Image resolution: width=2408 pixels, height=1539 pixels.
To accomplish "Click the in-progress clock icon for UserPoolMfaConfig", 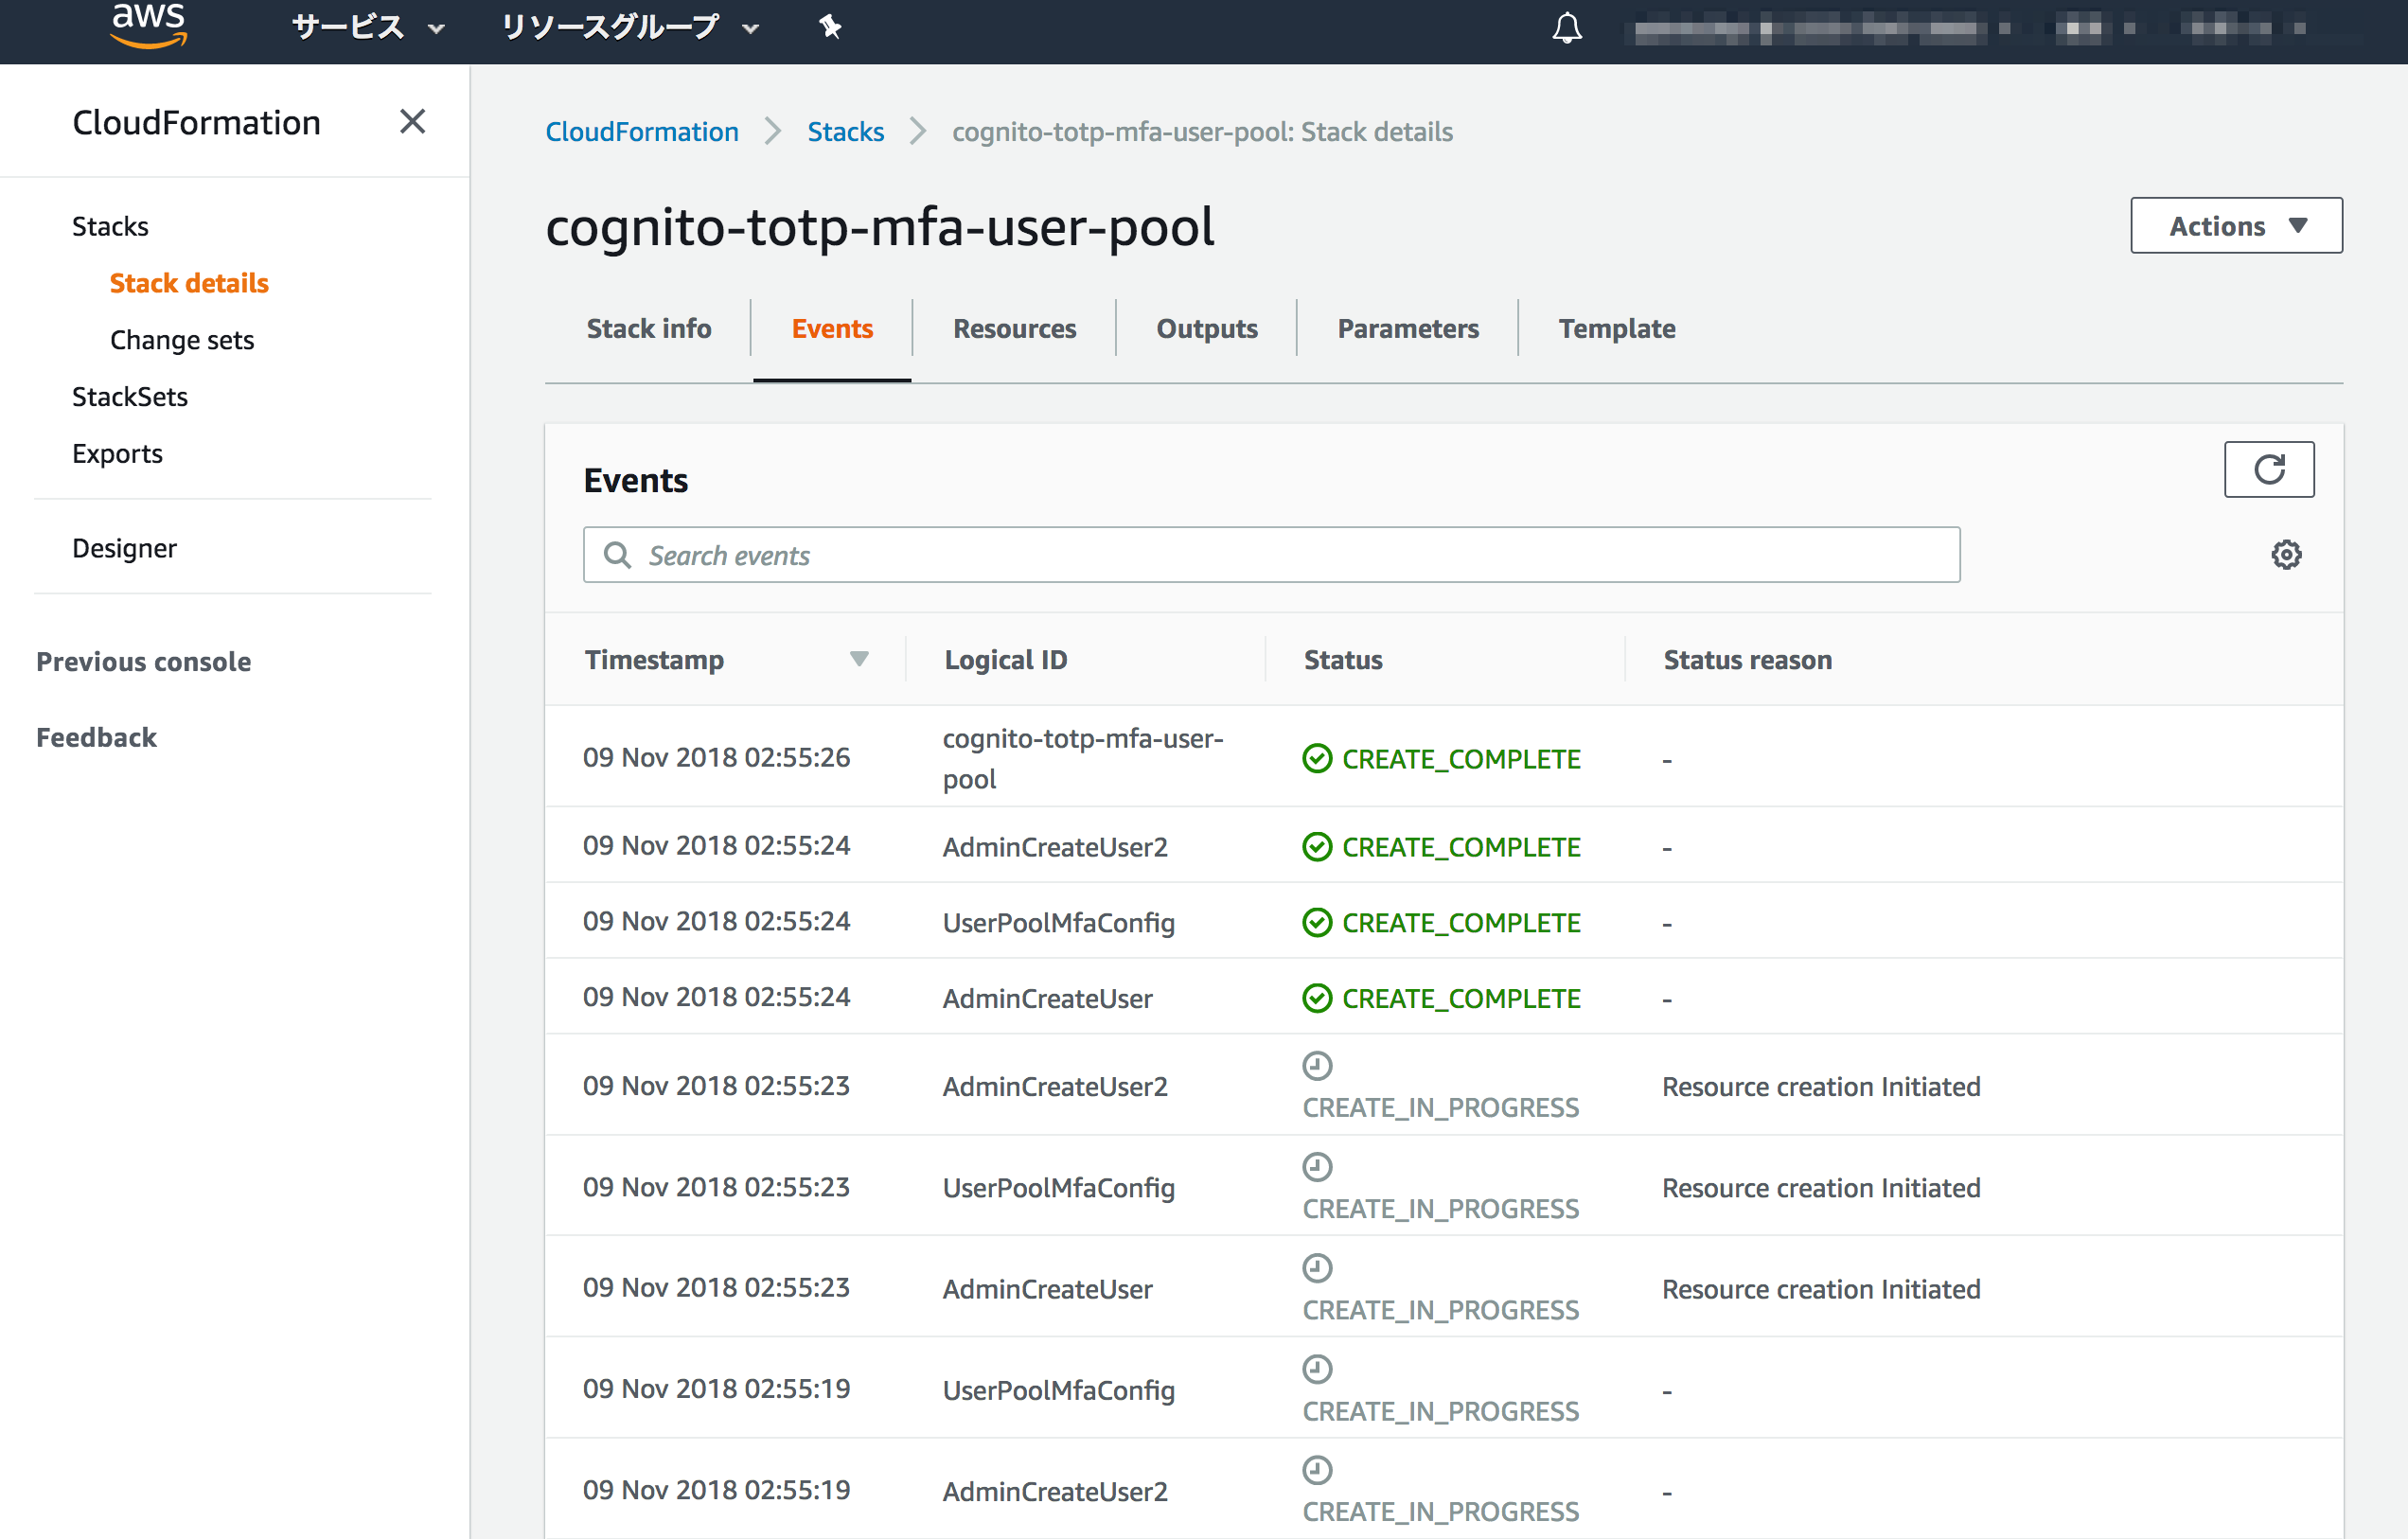I will 1317,1167.
